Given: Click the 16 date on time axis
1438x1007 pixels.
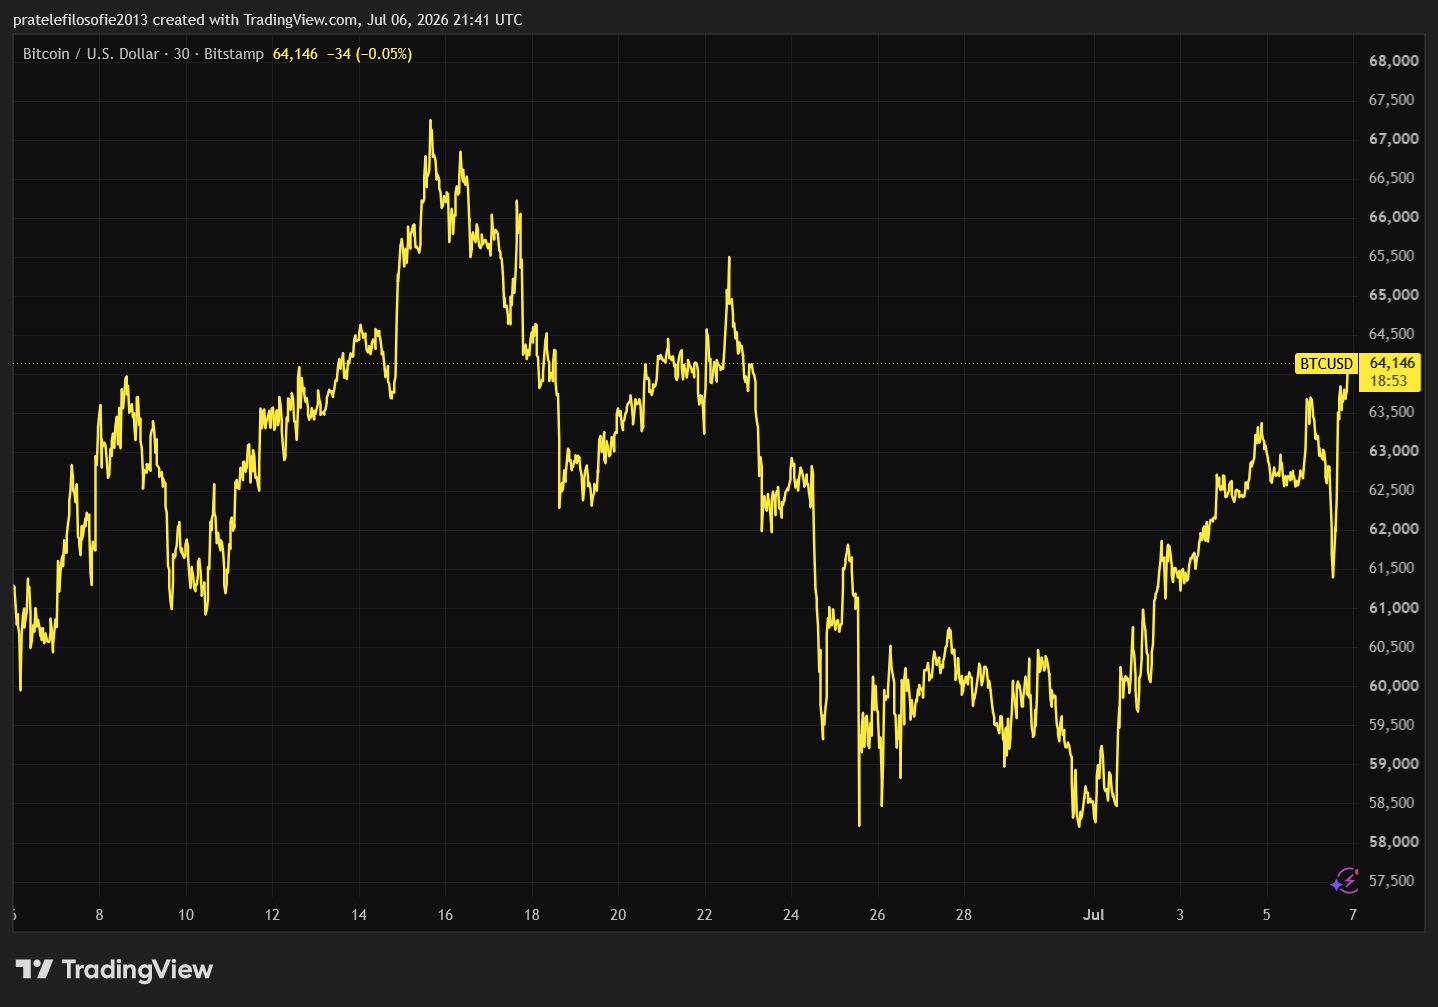Looking at the screenshot, I should (x=445, y=915).
